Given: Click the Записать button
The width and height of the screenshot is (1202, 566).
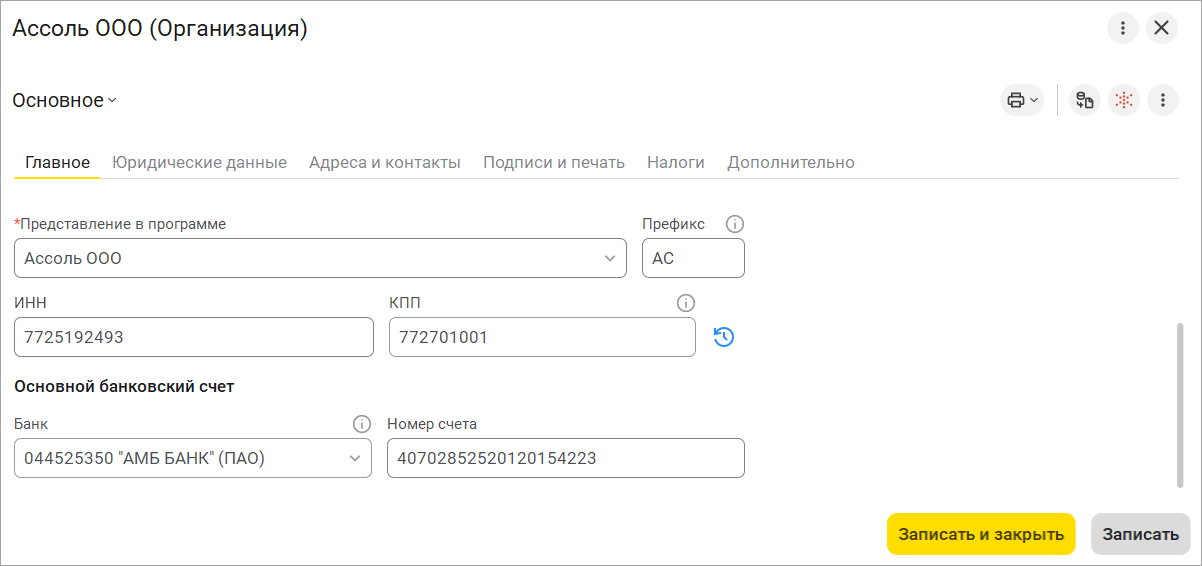Looking at the screenshot, I should (1140, 534).
